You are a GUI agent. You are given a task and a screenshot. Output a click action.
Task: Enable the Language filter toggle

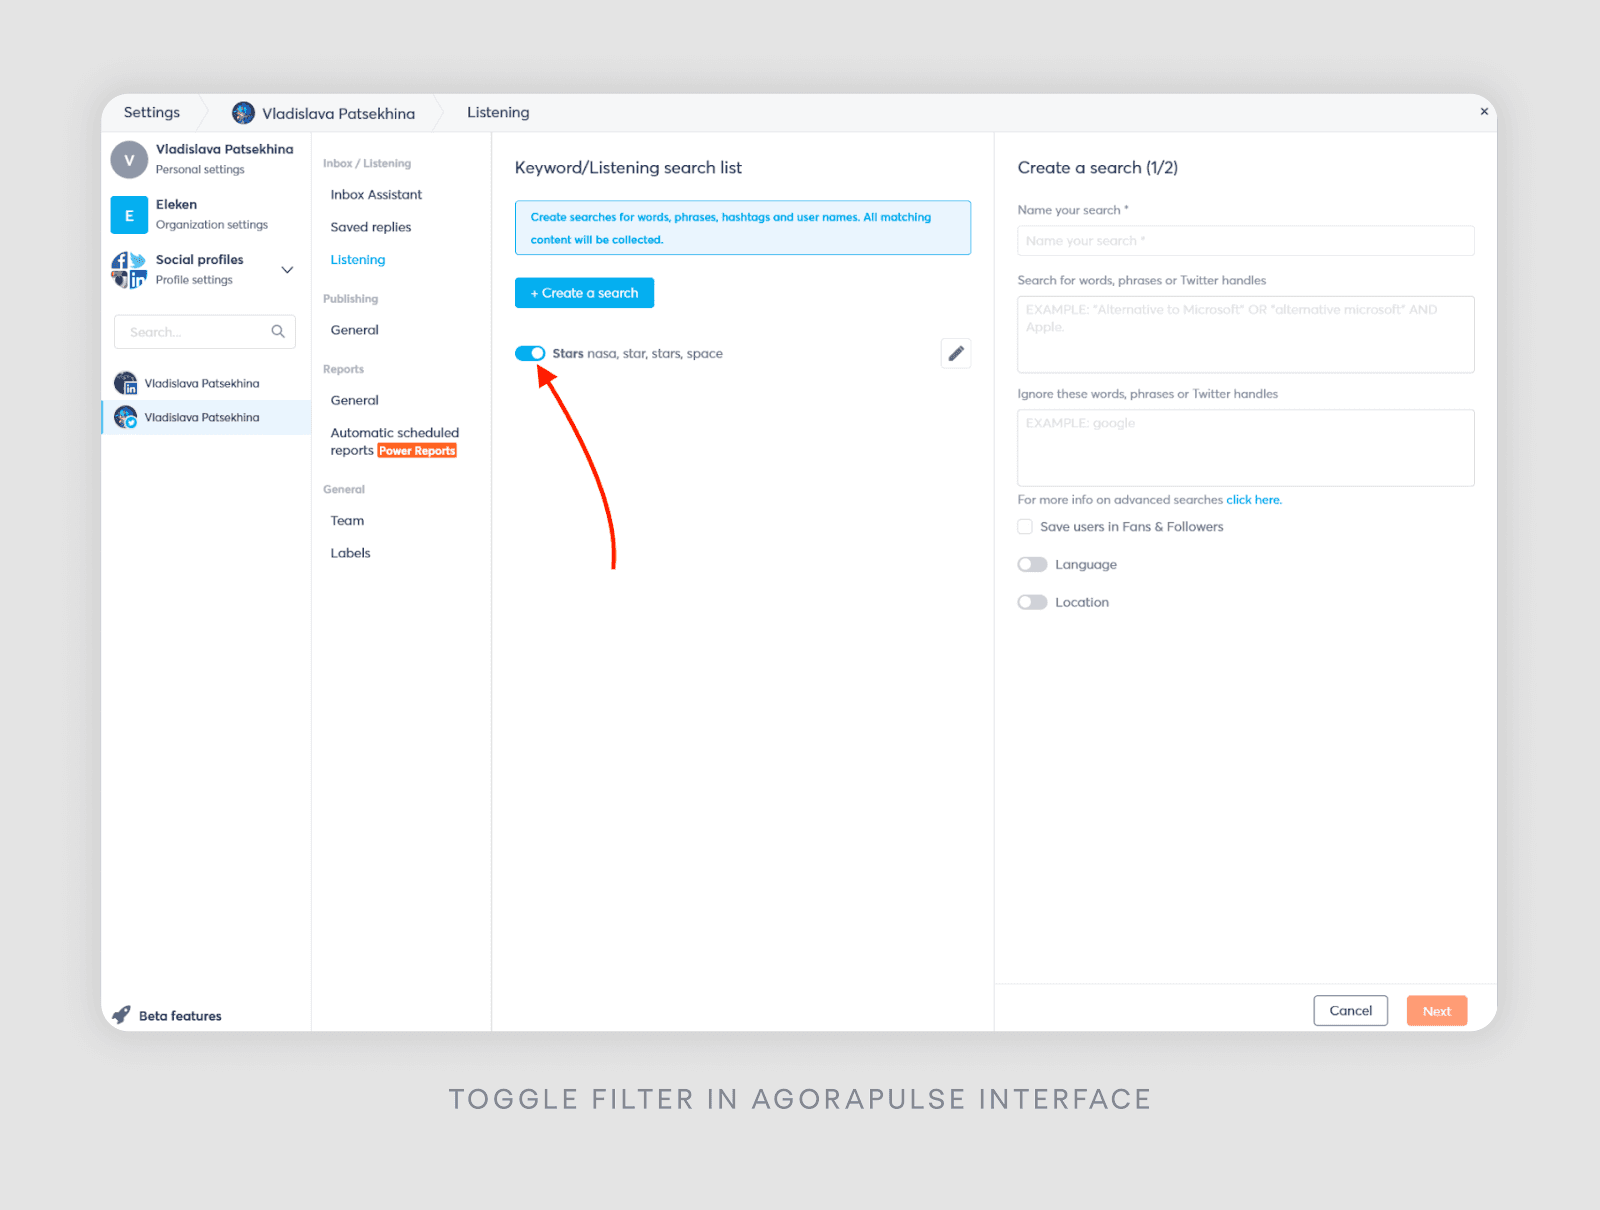point(1032,565)
